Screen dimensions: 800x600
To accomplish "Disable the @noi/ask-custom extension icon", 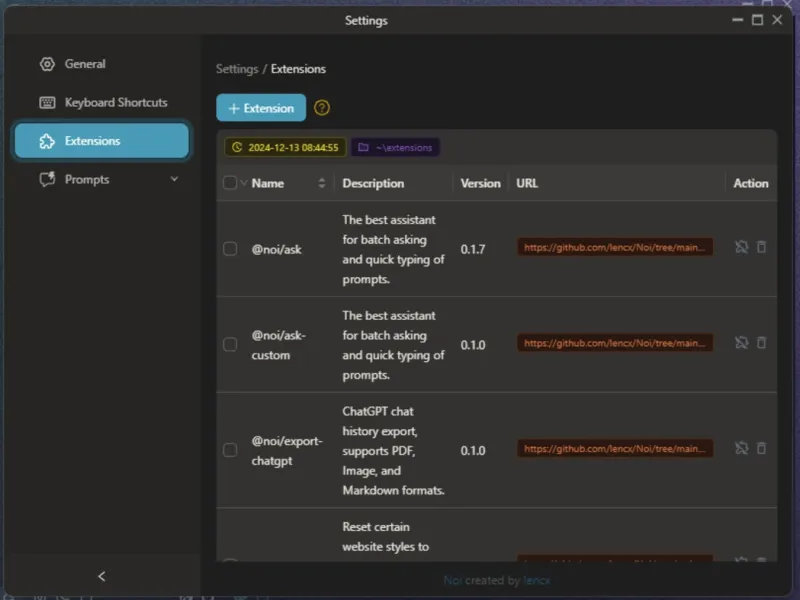I will point(741,343).
